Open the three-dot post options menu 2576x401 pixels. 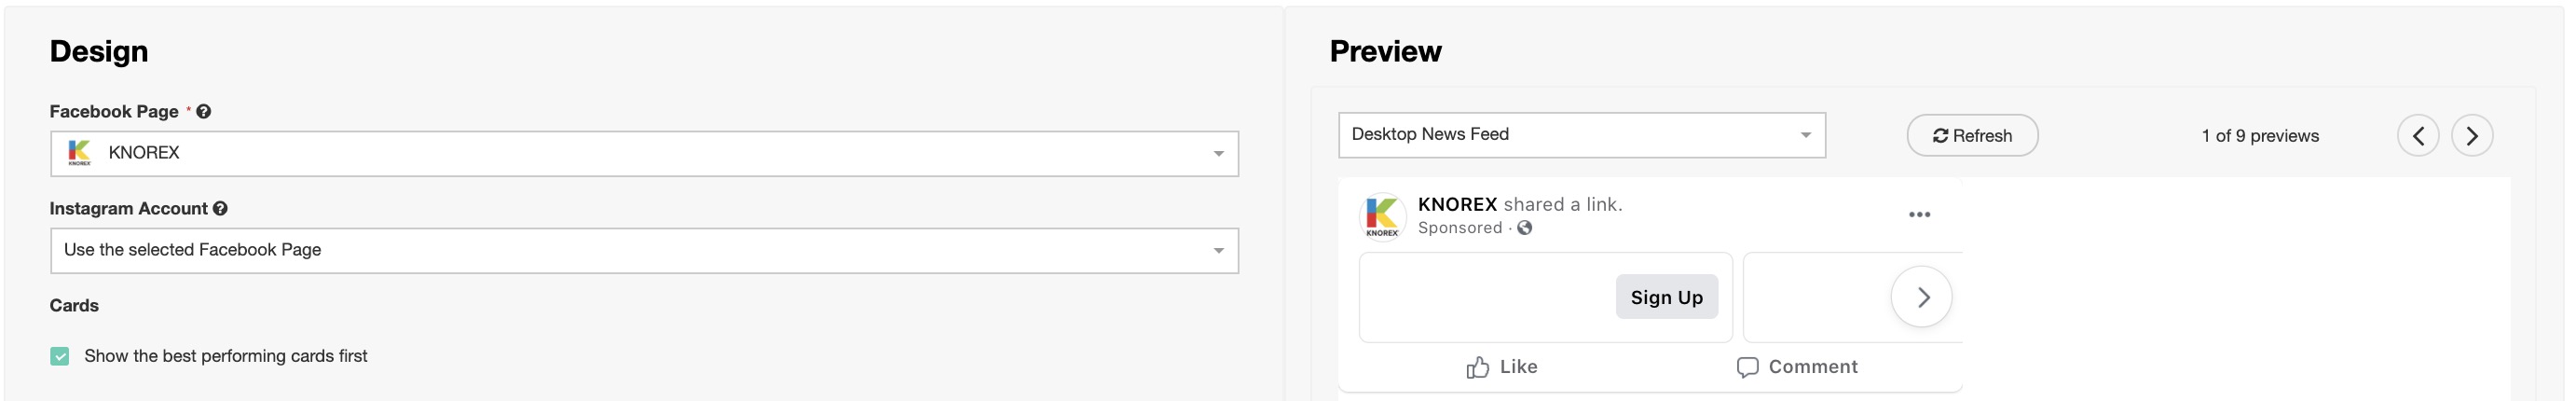point(1919,215)
